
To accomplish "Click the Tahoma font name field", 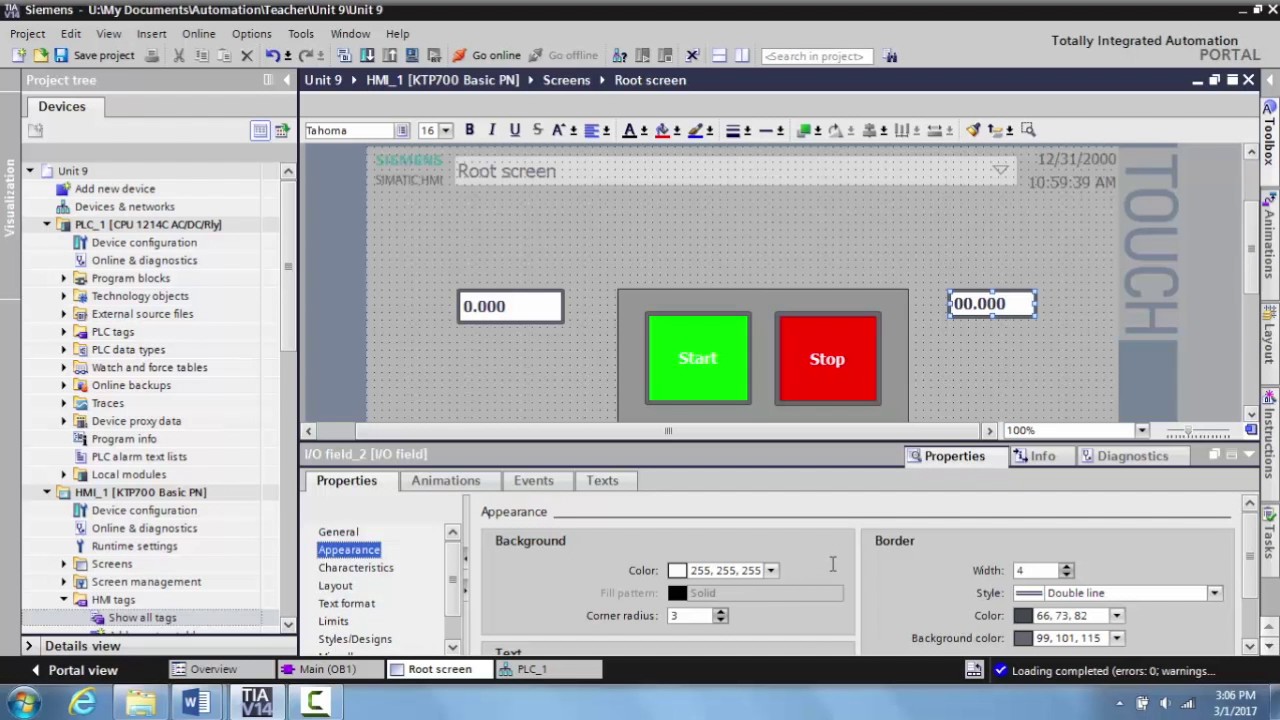I will pyautogui.click(x=350, y=130).
